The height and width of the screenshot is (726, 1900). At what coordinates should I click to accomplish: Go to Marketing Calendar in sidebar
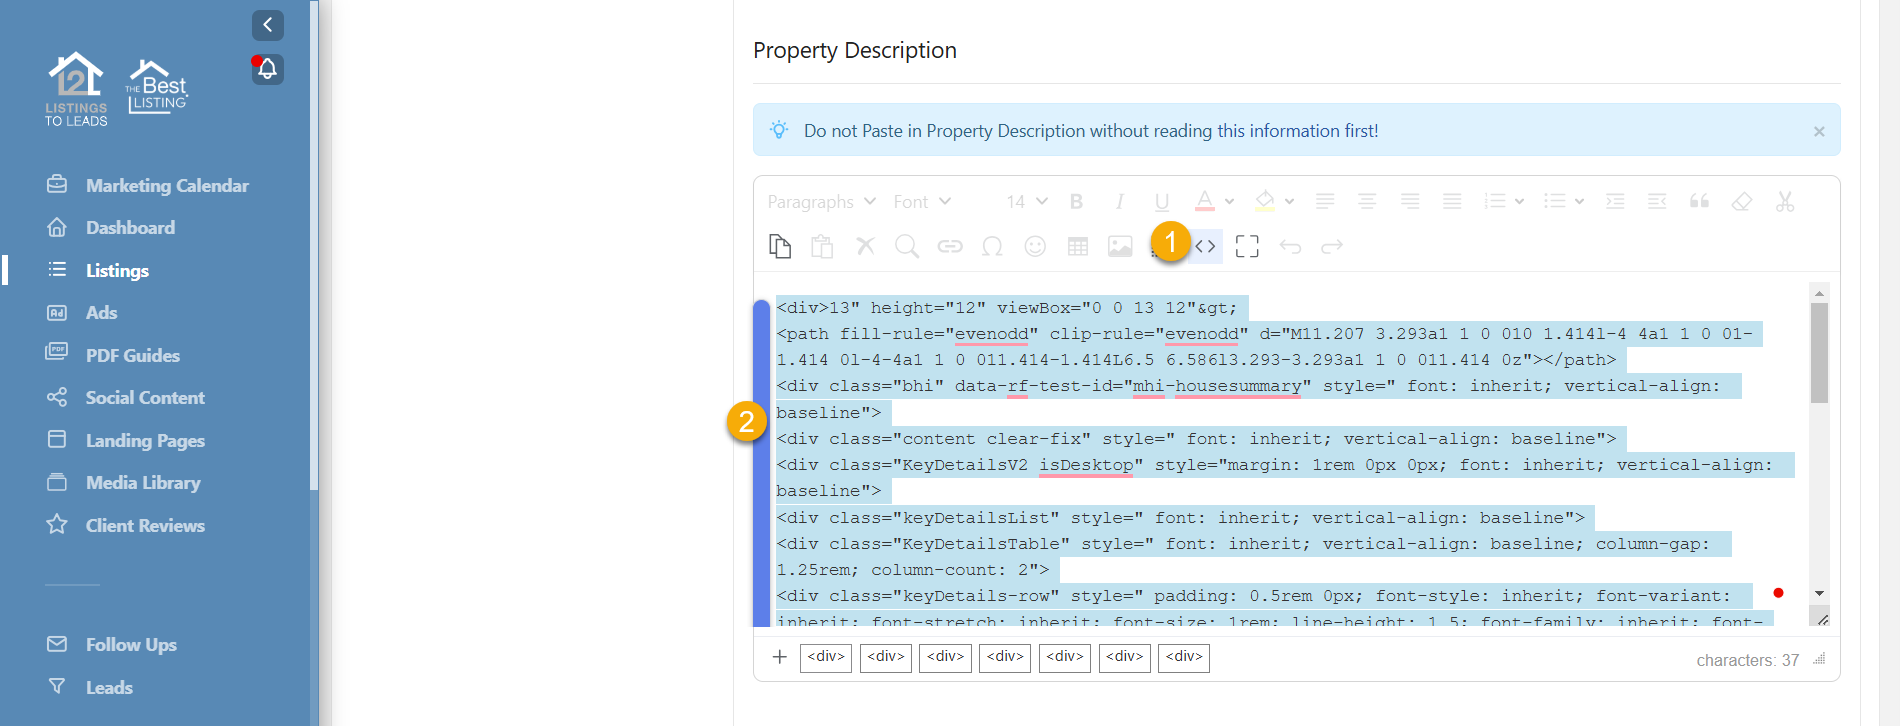166,185
